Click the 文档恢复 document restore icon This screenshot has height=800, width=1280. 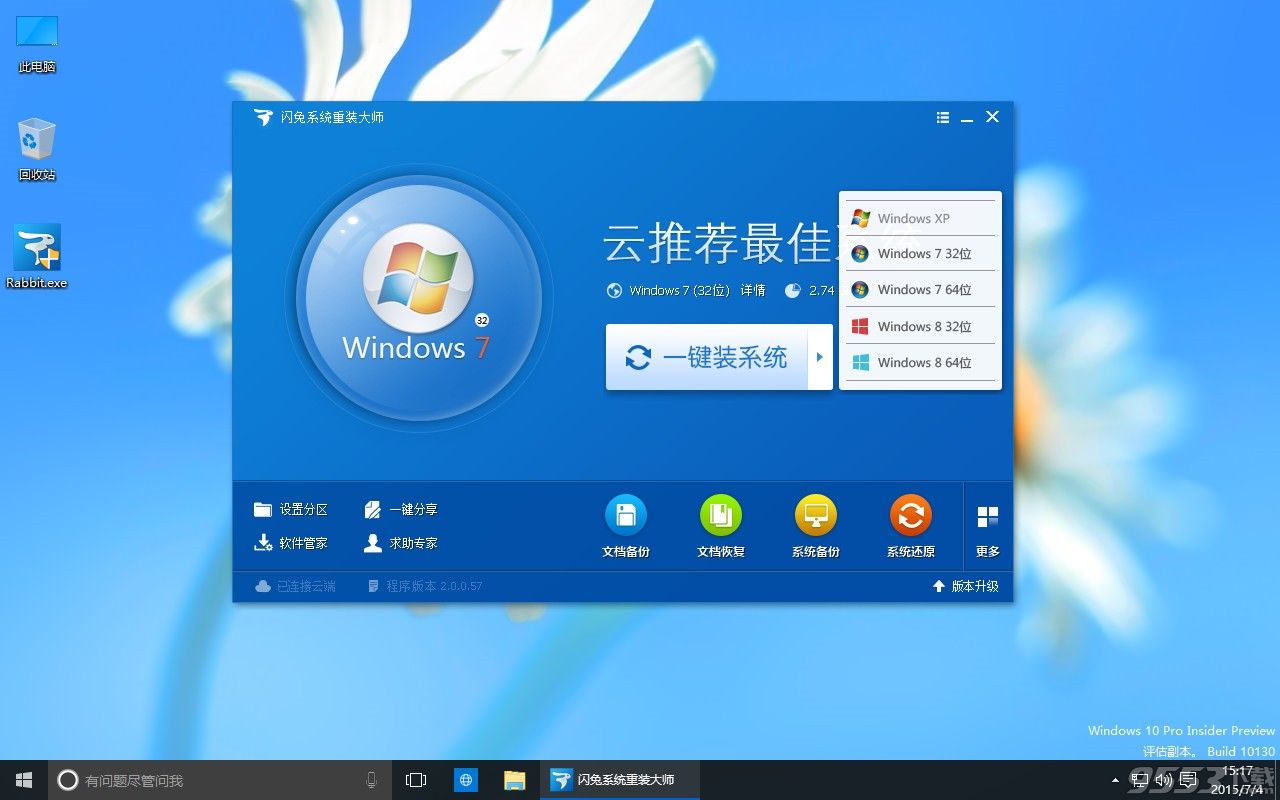tap(721, 516)
